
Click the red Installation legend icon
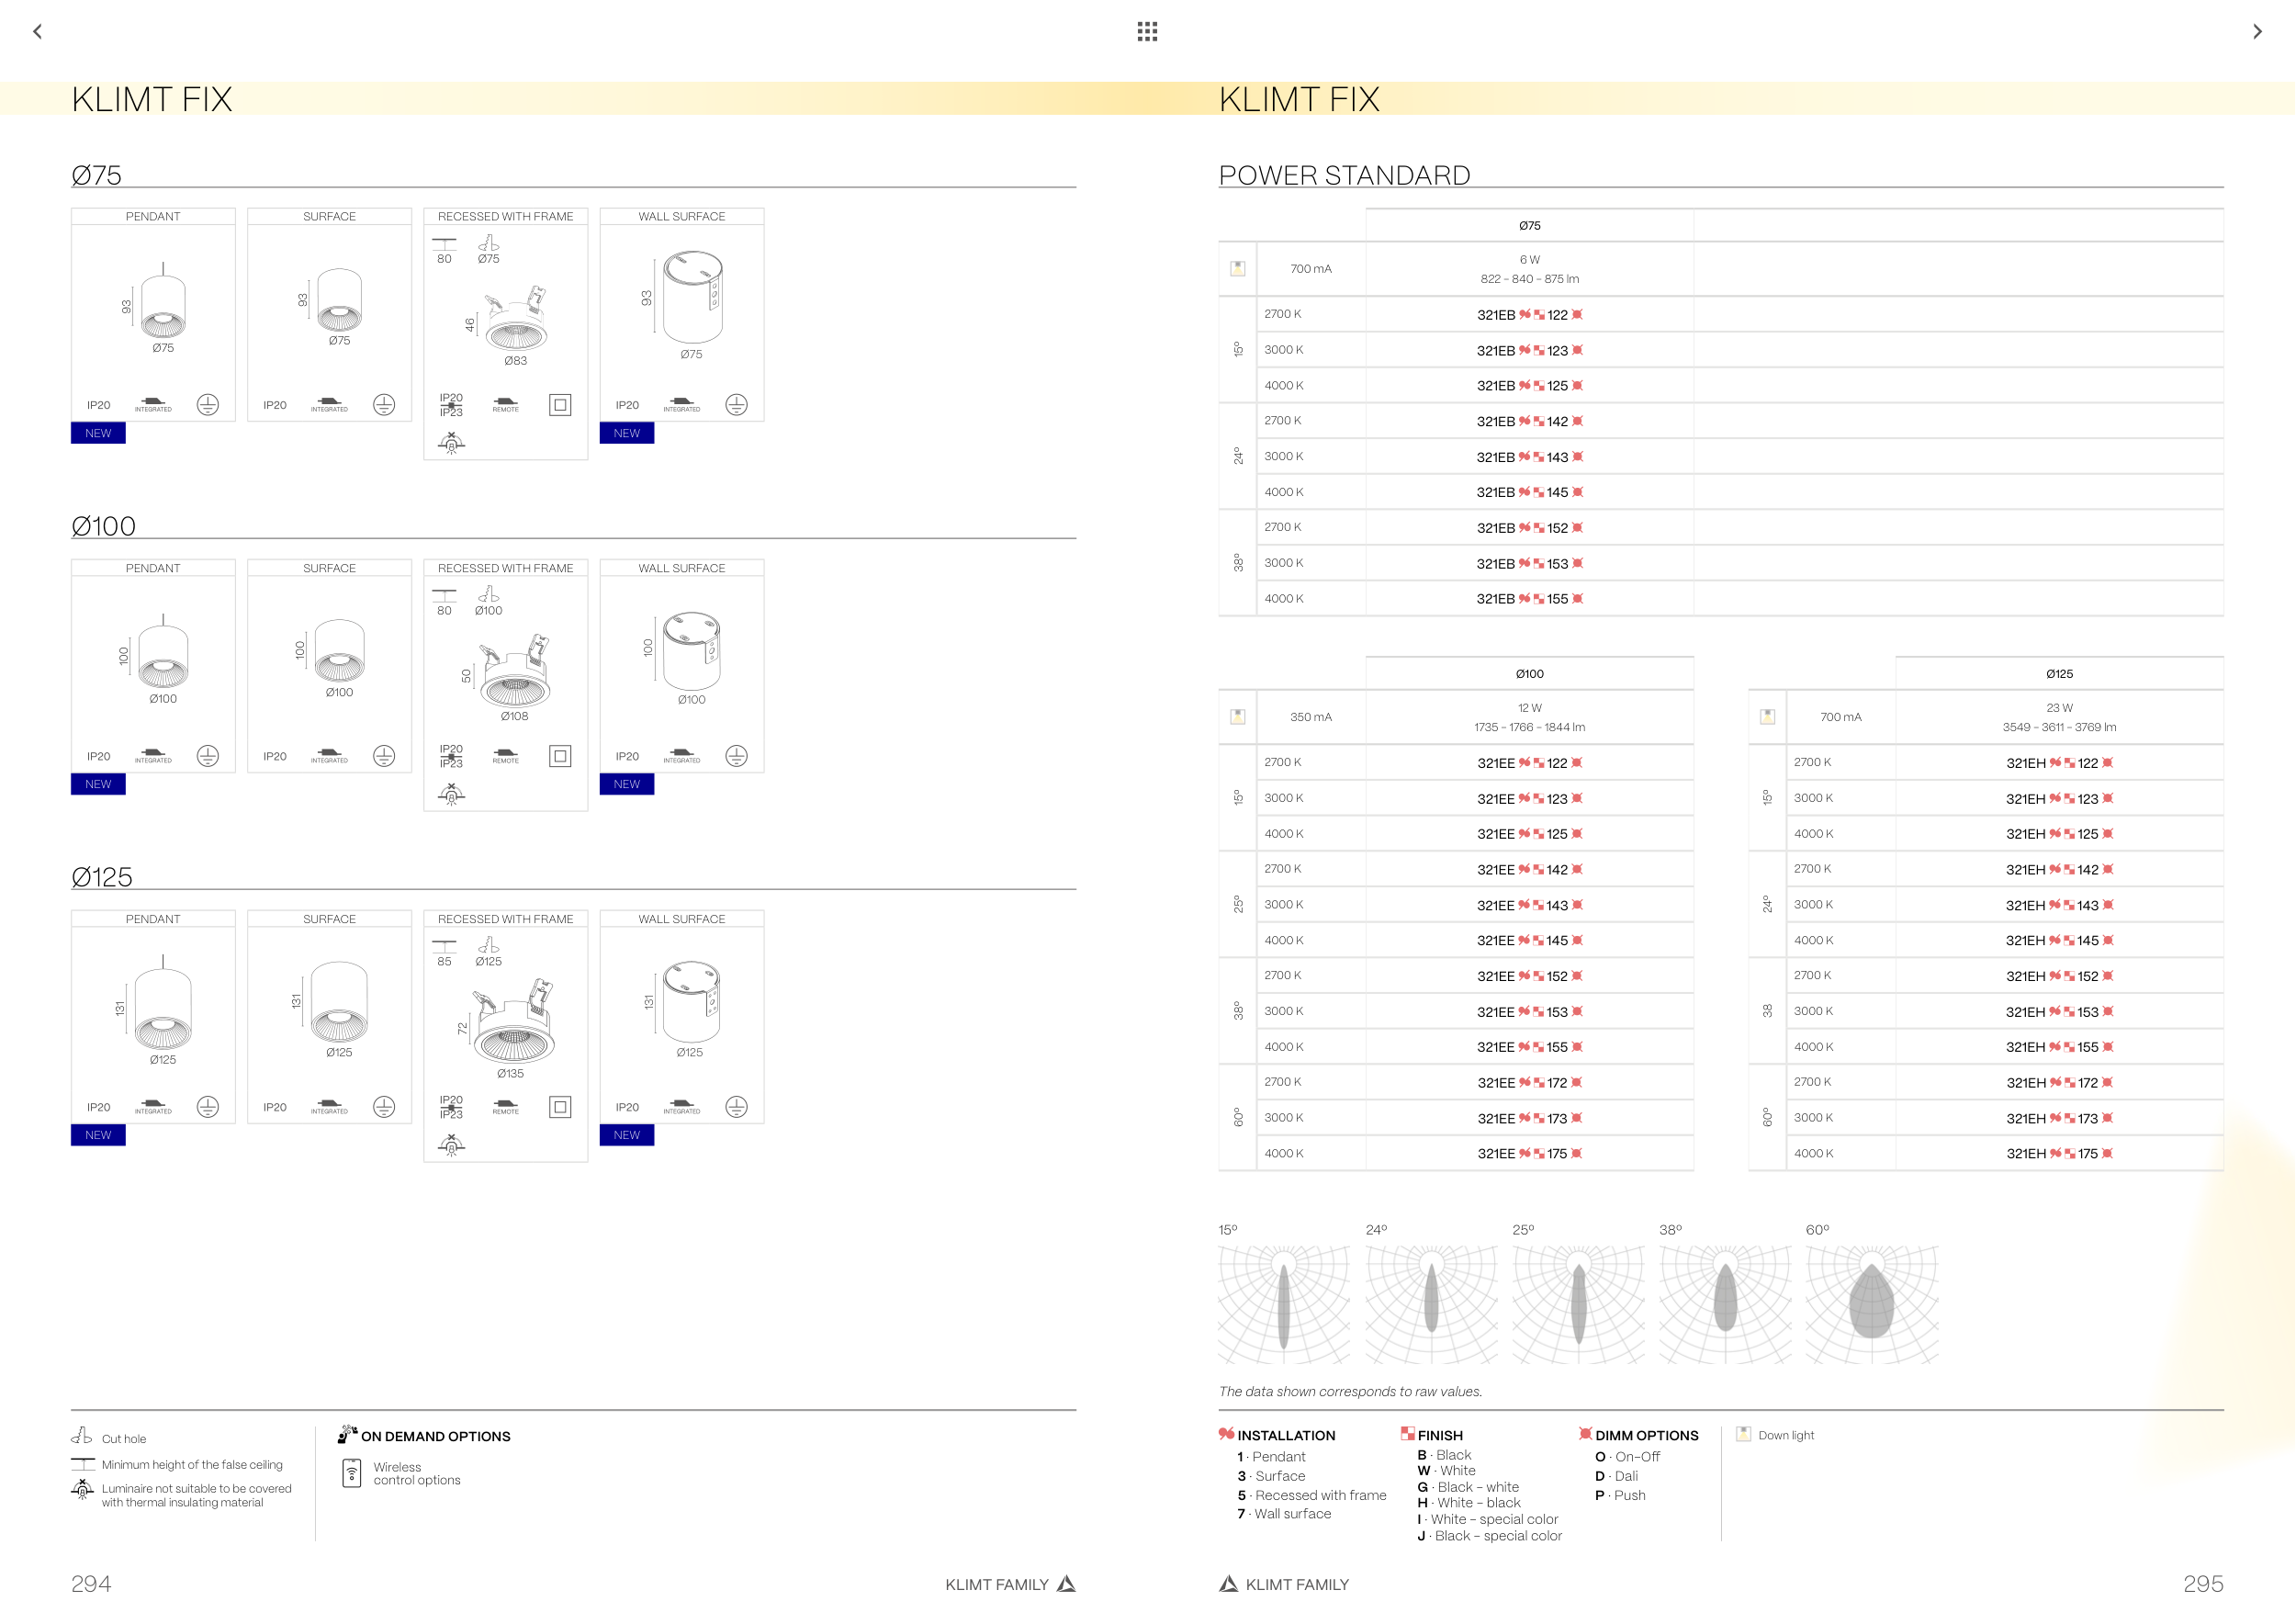click(1226, 1434)
